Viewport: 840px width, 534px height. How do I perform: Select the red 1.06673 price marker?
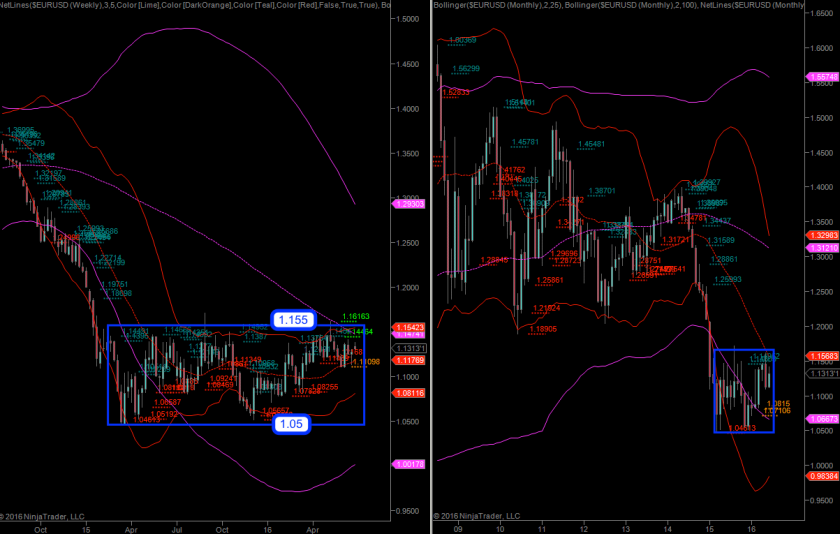[x=822, y=419]
